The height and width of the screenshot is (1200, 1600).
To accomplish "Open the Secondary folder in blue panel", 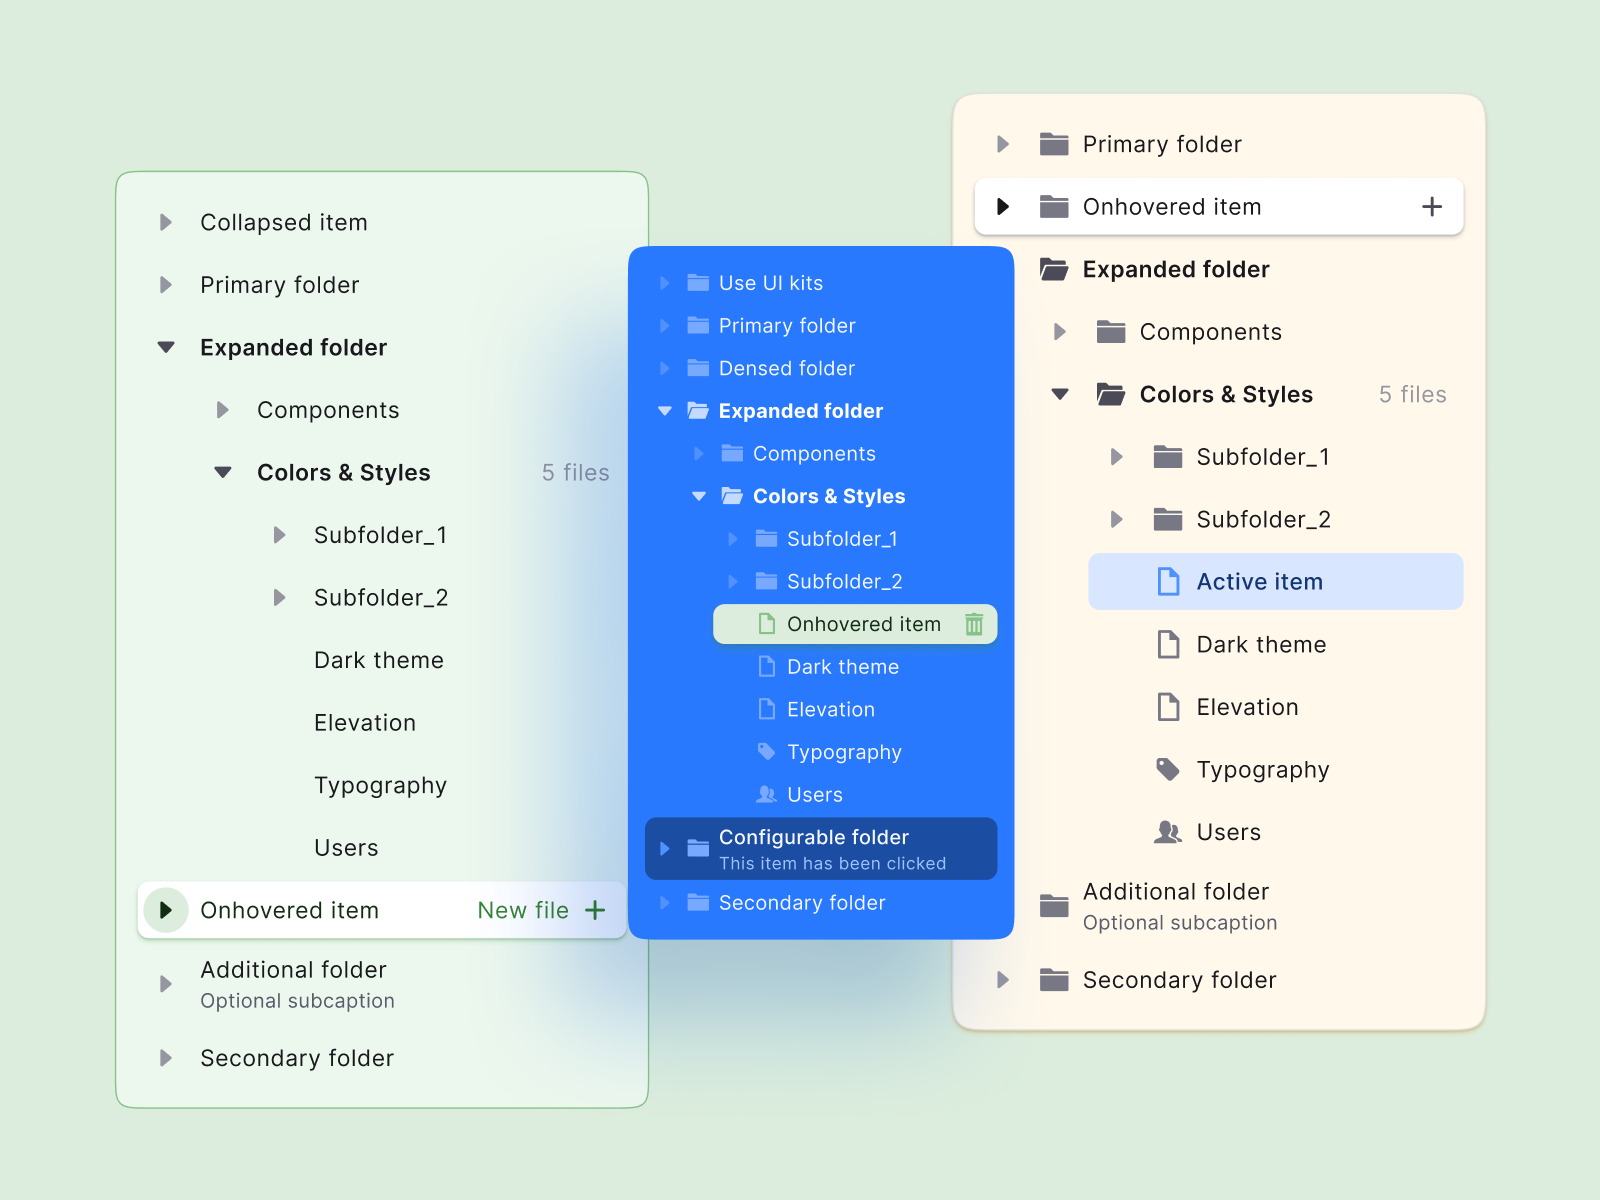I will coord(802,902).
